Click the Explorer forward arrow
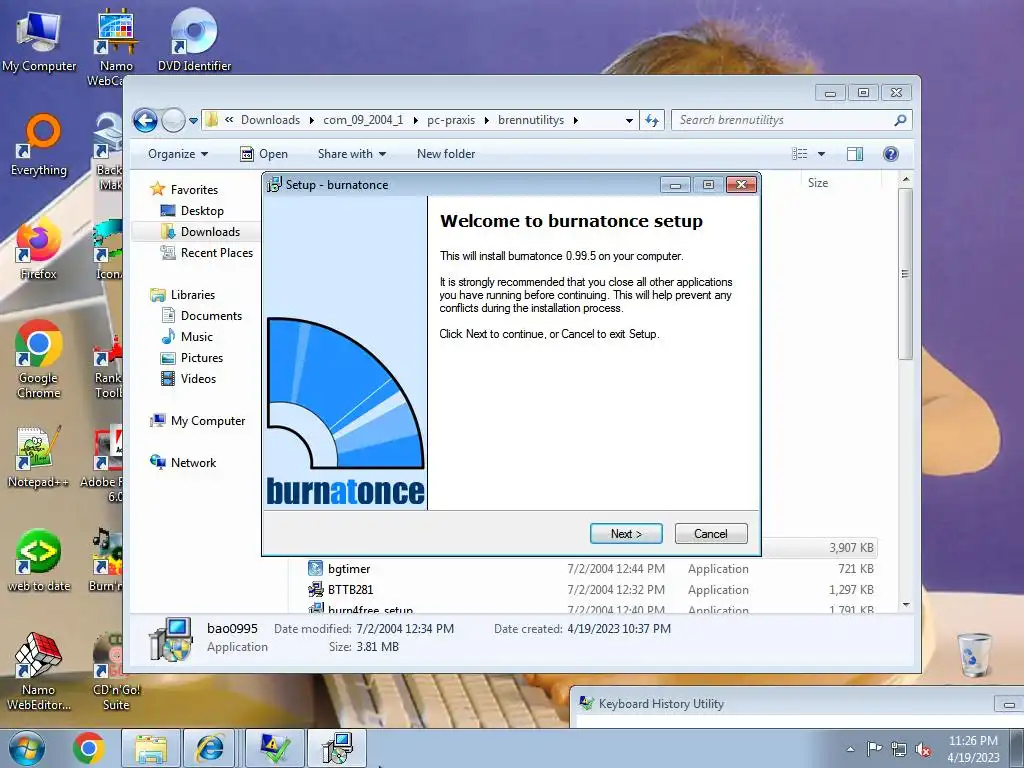1024x768 pixels. [173, 120]
